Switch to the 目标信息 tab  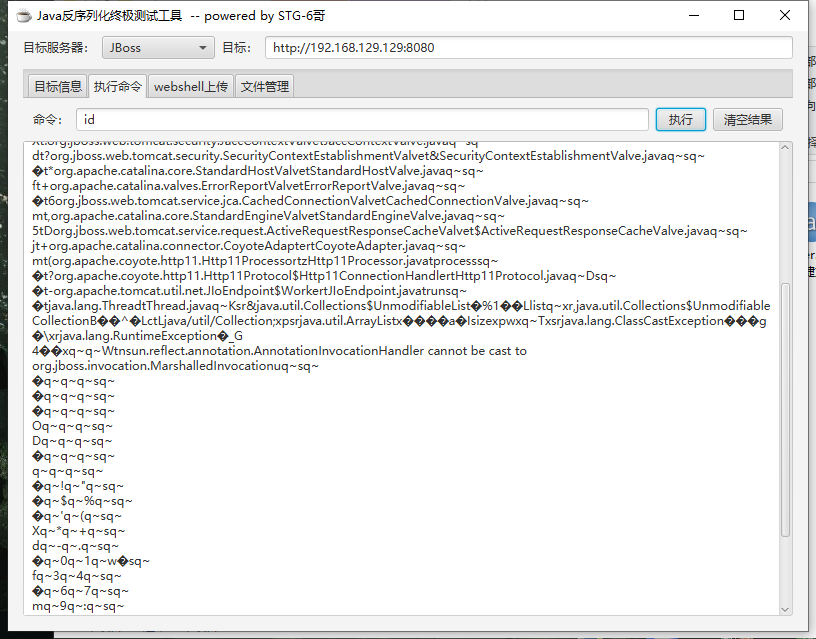tap(57, 86)
